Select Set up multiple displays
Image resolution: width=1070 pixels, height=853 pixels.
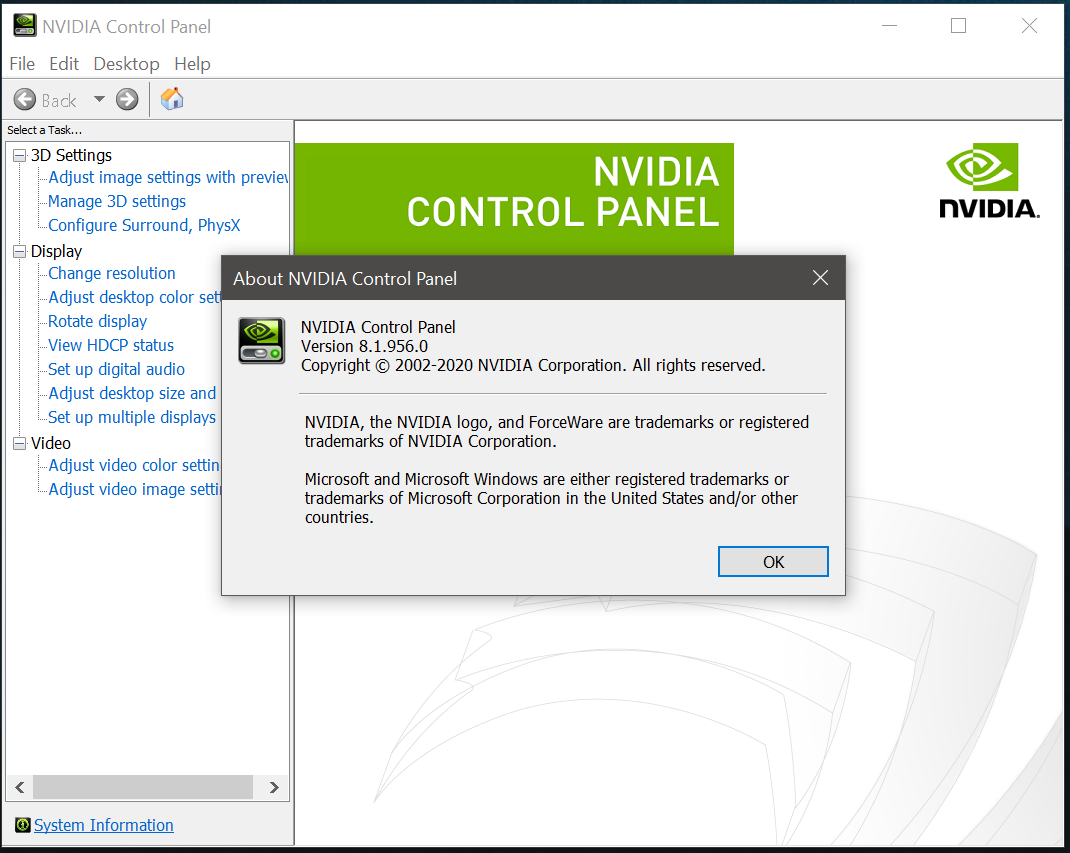pos(132,417)
